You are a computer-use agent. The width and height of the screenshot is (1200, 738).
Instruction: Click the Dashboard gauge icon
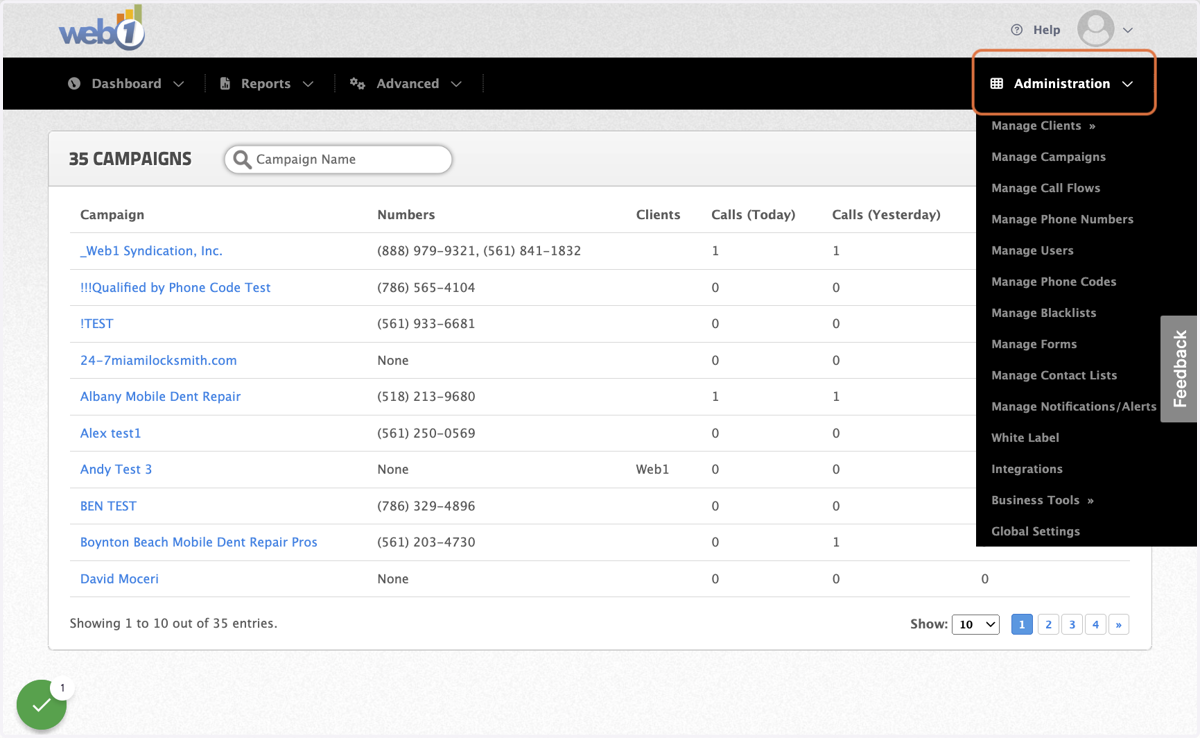pos(74,84)
